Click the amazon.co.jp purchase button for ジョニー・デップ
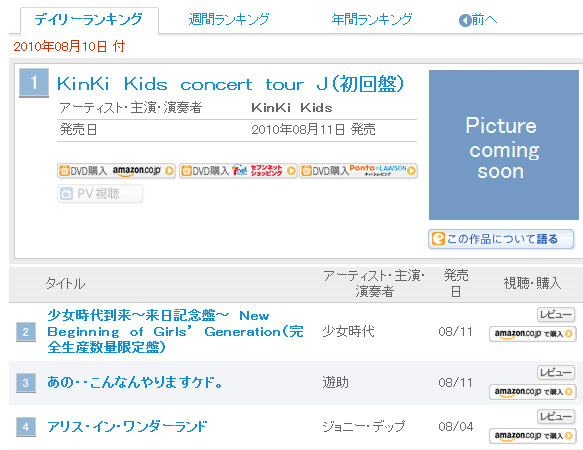 pos(532,435)
